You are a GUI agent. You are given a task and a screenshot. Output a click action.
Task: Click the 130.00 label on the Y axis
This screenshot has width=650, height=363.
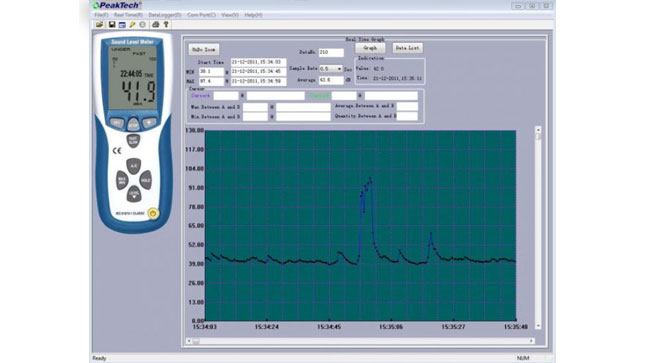[194, 130]
